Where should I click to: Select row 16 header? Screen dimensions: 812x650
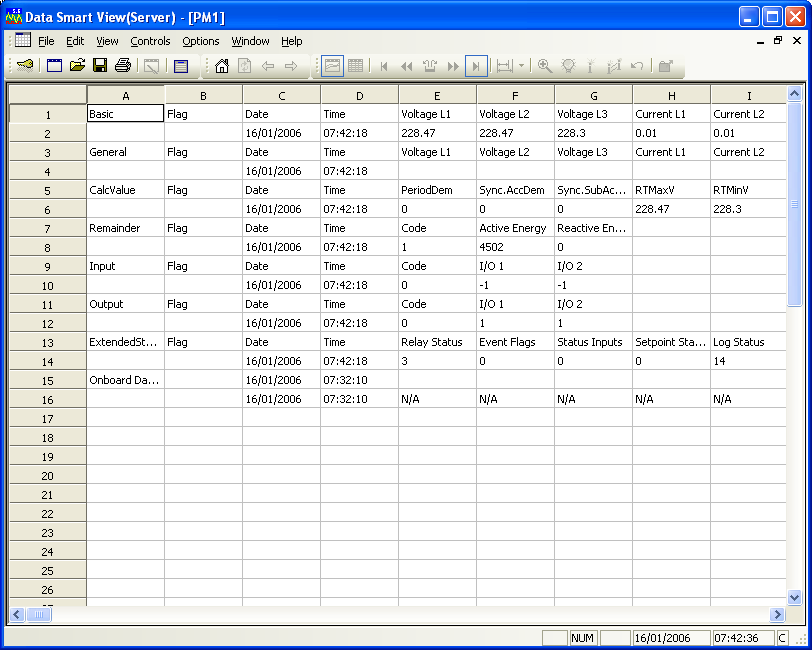[x=48, y=400]
